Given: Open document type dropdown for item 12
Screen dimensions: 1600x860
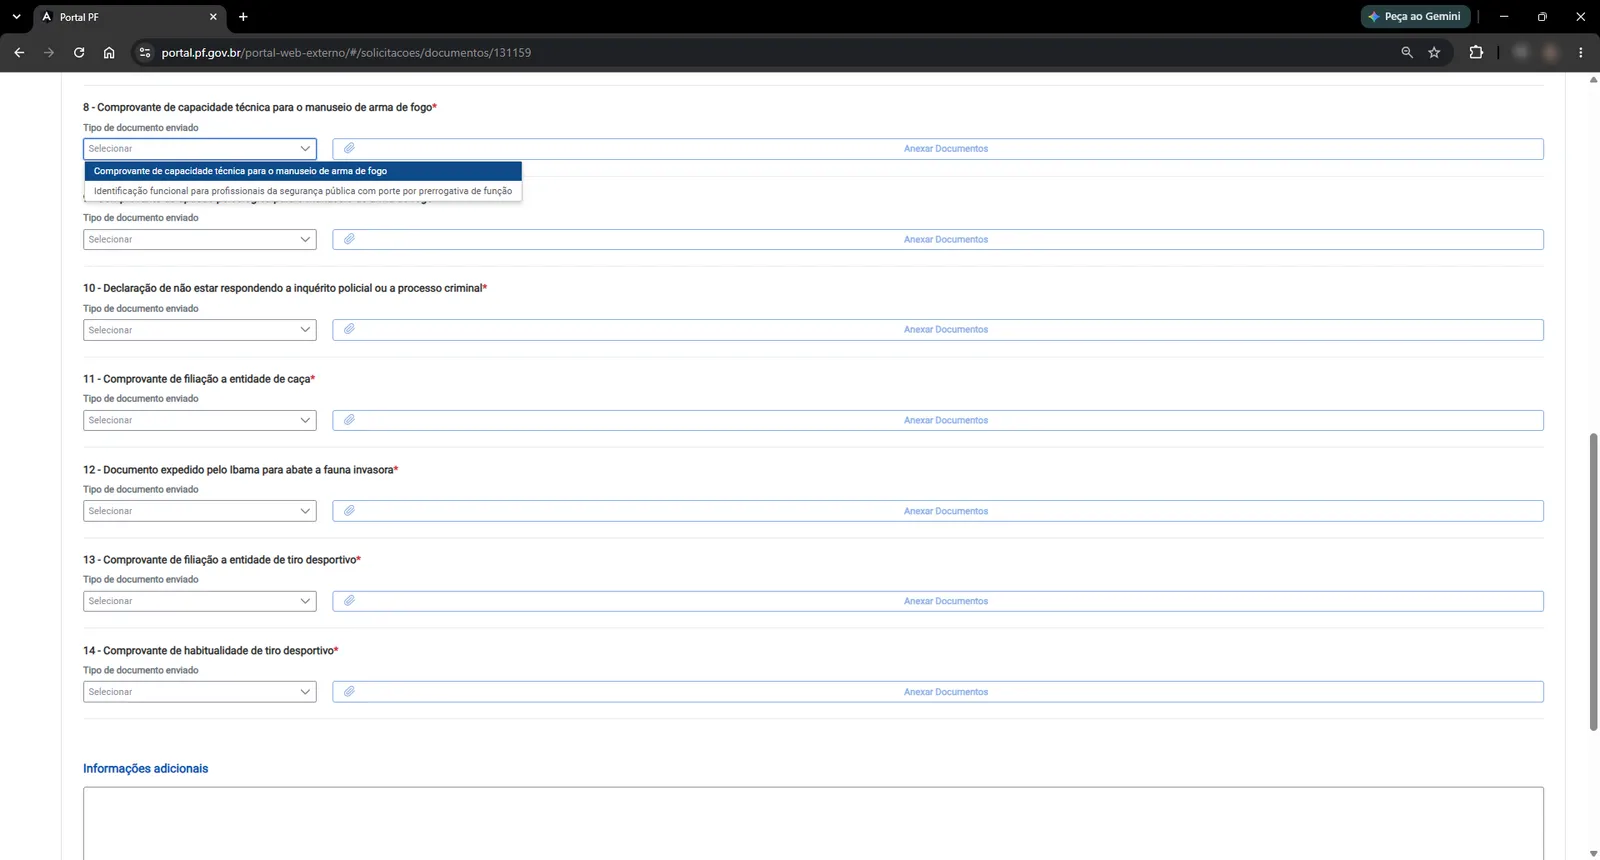Looking at the screenshot, I should 200,511.
